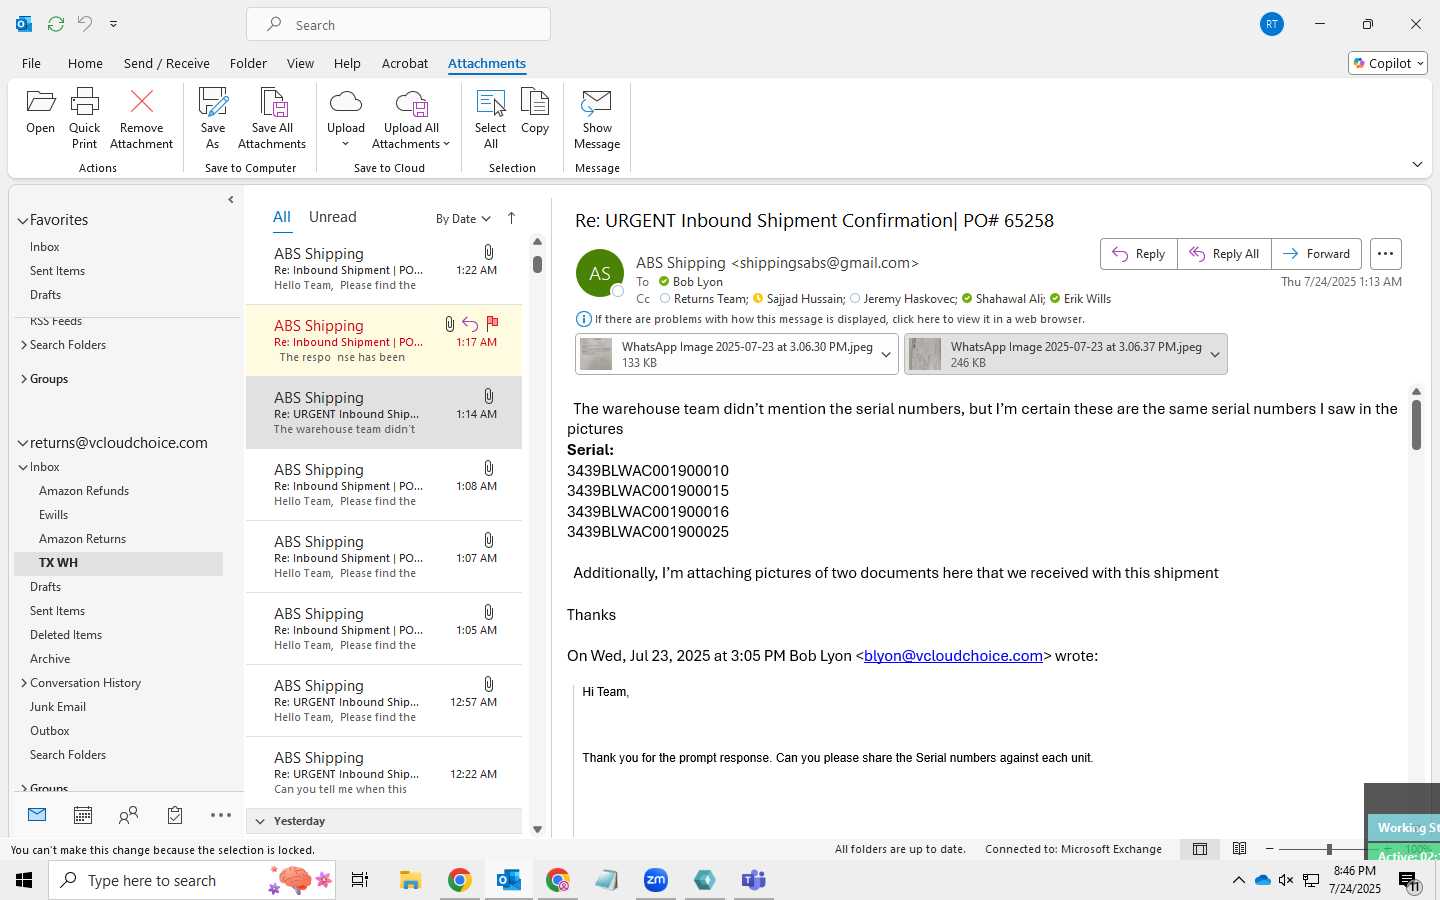The width and height of the screenshot is (1440, 900).
Task: Open the View ribbon tab
Action: (x=300, y=63)
